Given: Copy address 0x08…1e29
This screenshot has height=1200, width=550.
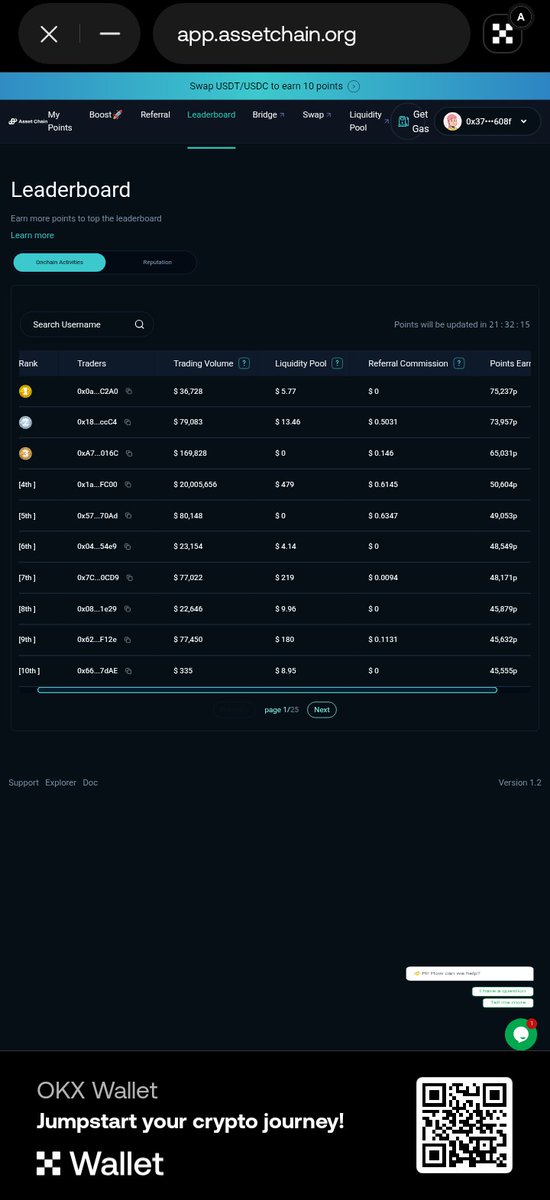Looking at the screenshot, I should (128, 608).
